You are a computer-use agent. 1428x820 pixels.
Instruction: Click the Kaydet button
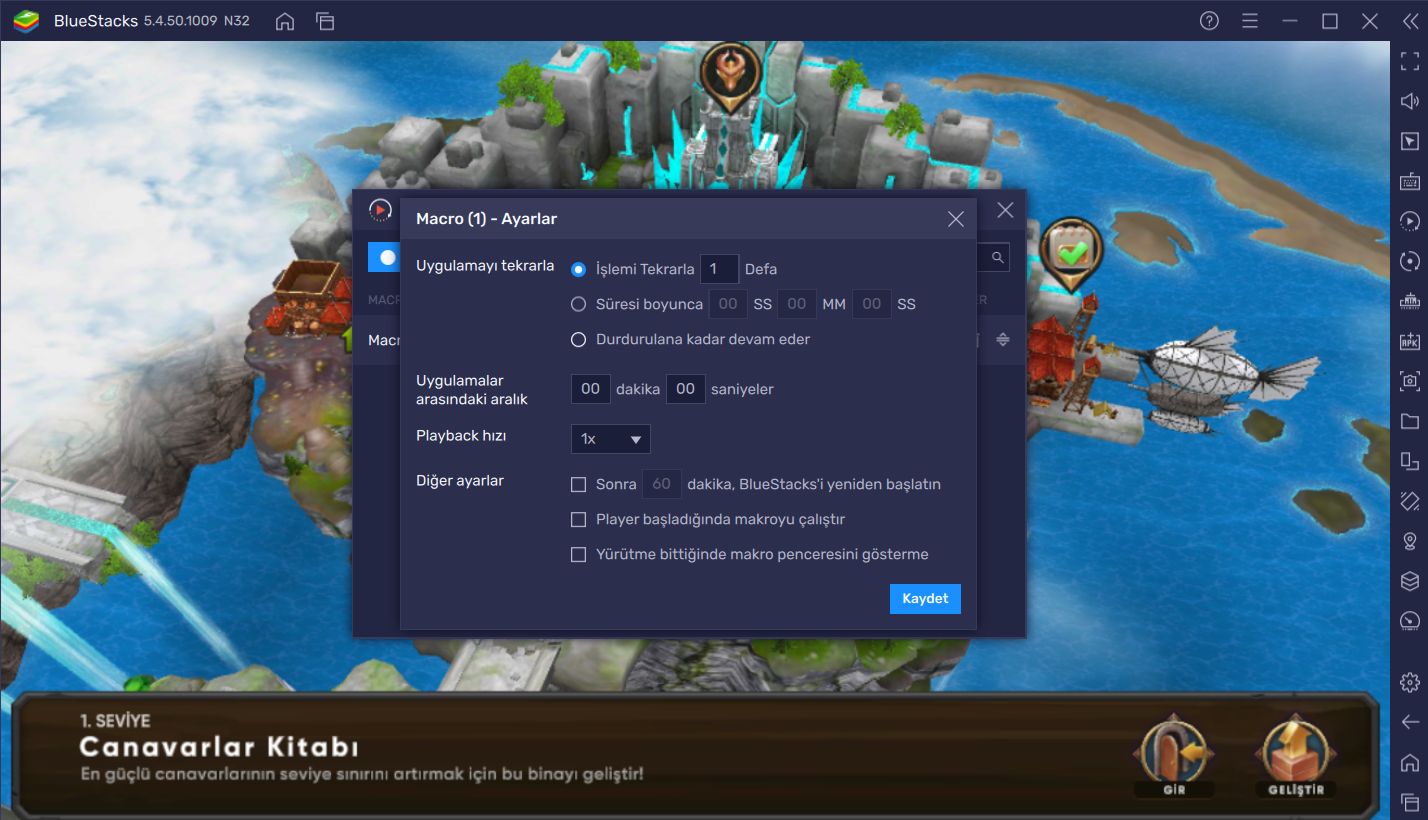tap(925, 598)
